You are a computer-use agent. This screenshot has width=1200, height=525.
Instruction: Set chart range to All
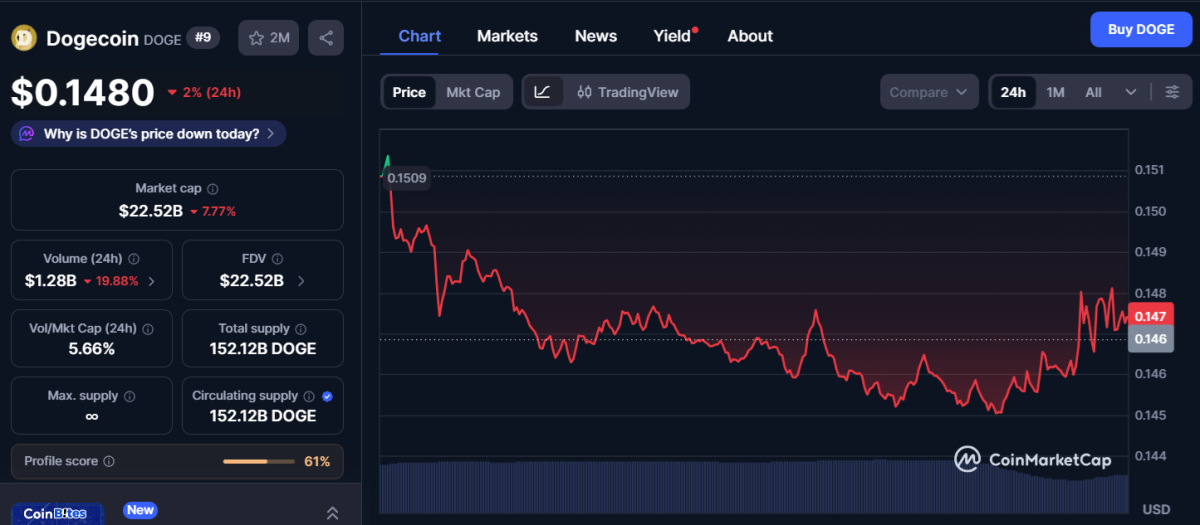(x=1093, y=92)
